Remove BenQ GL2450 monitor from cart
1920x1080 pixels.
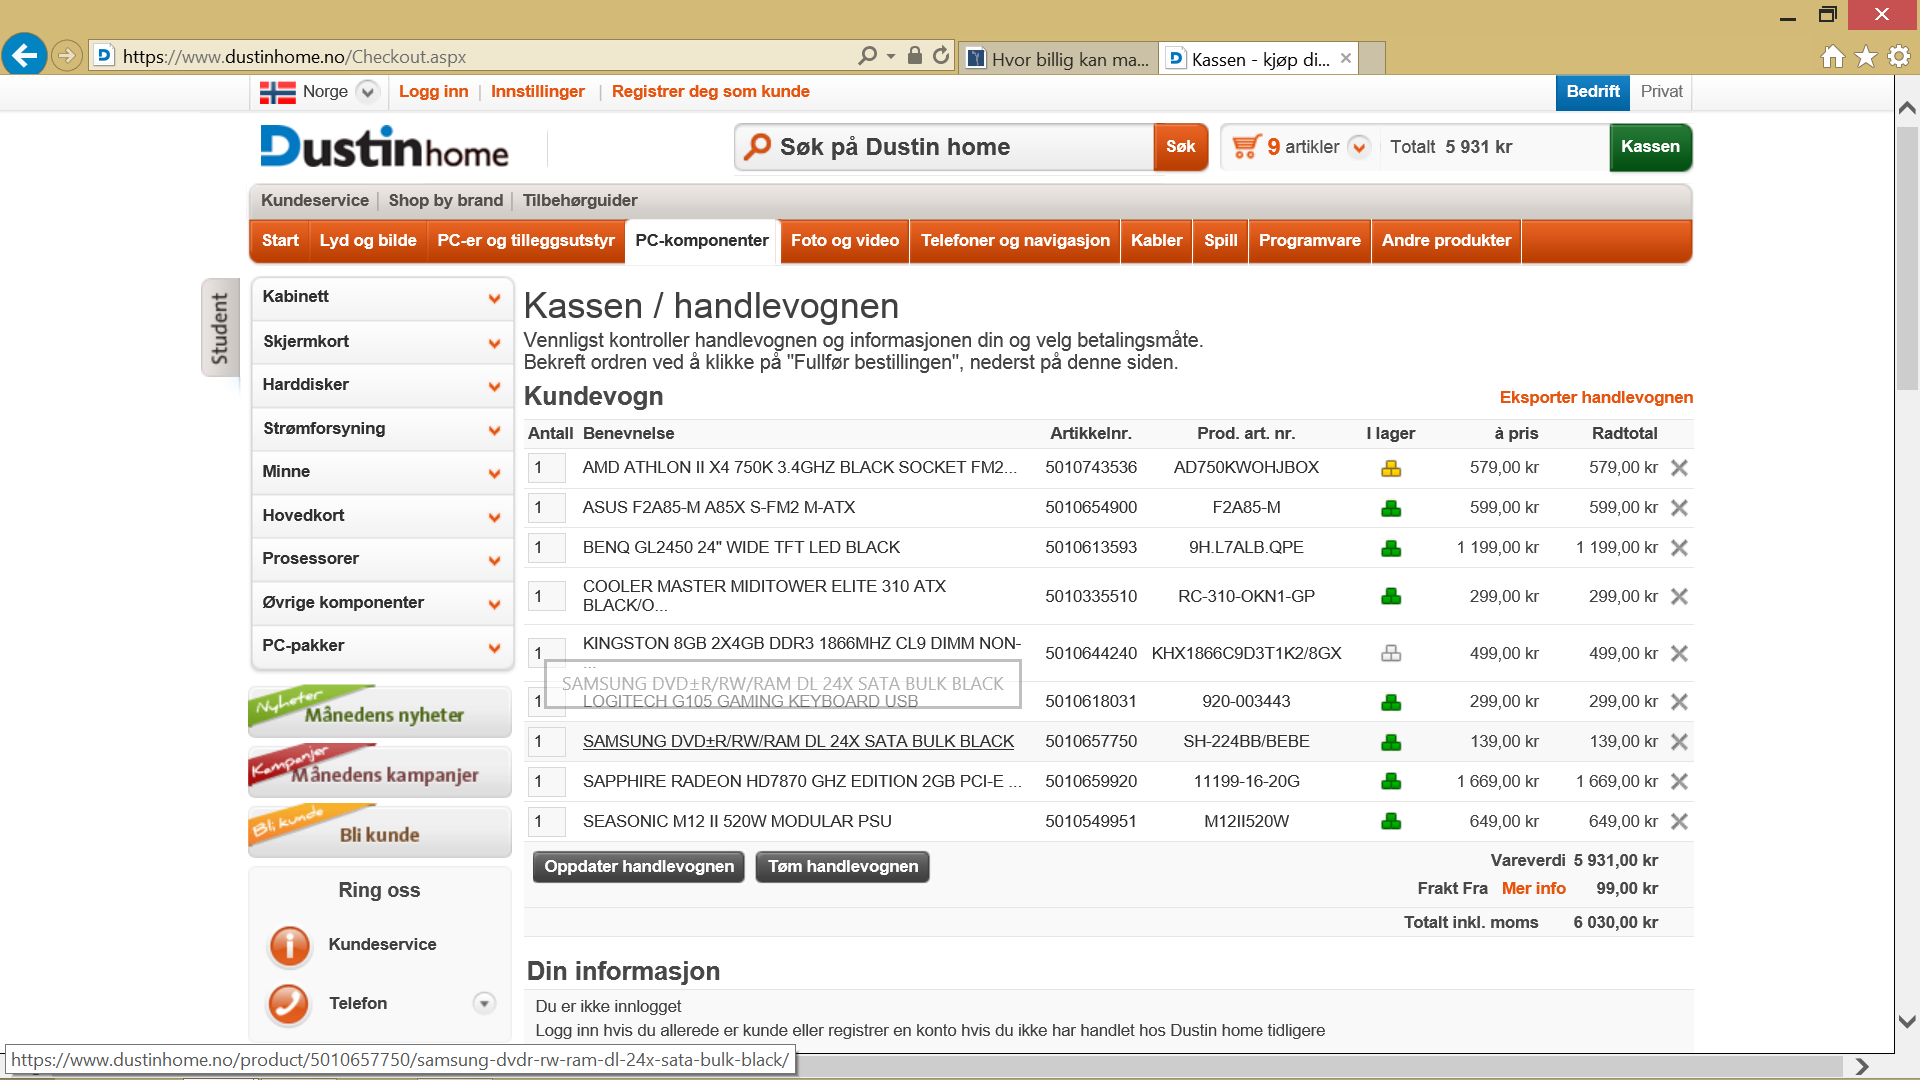tap(1679, 547)
